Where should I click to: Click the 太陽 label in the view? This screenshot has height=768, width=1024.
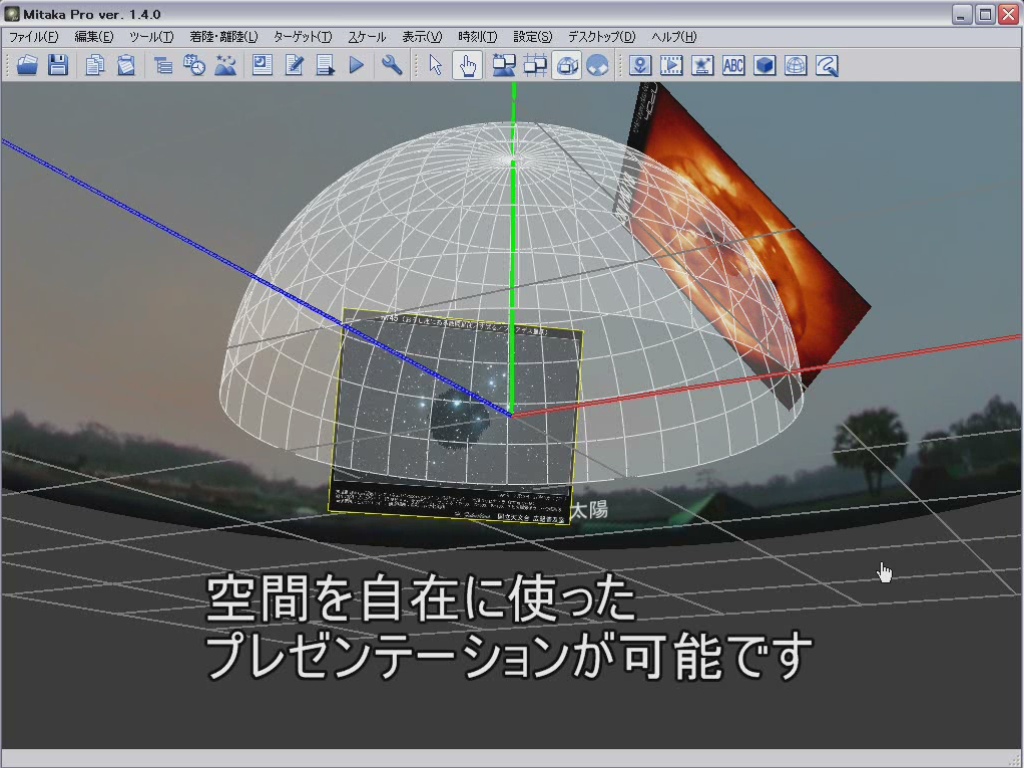click(589, 509)
